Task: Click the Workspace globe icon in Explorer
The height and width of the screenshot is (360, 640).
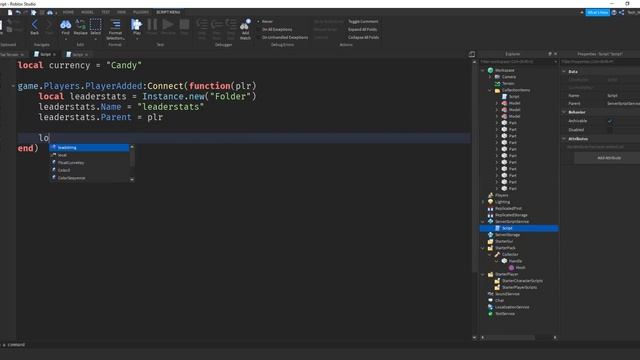Action: pos(491,70)
